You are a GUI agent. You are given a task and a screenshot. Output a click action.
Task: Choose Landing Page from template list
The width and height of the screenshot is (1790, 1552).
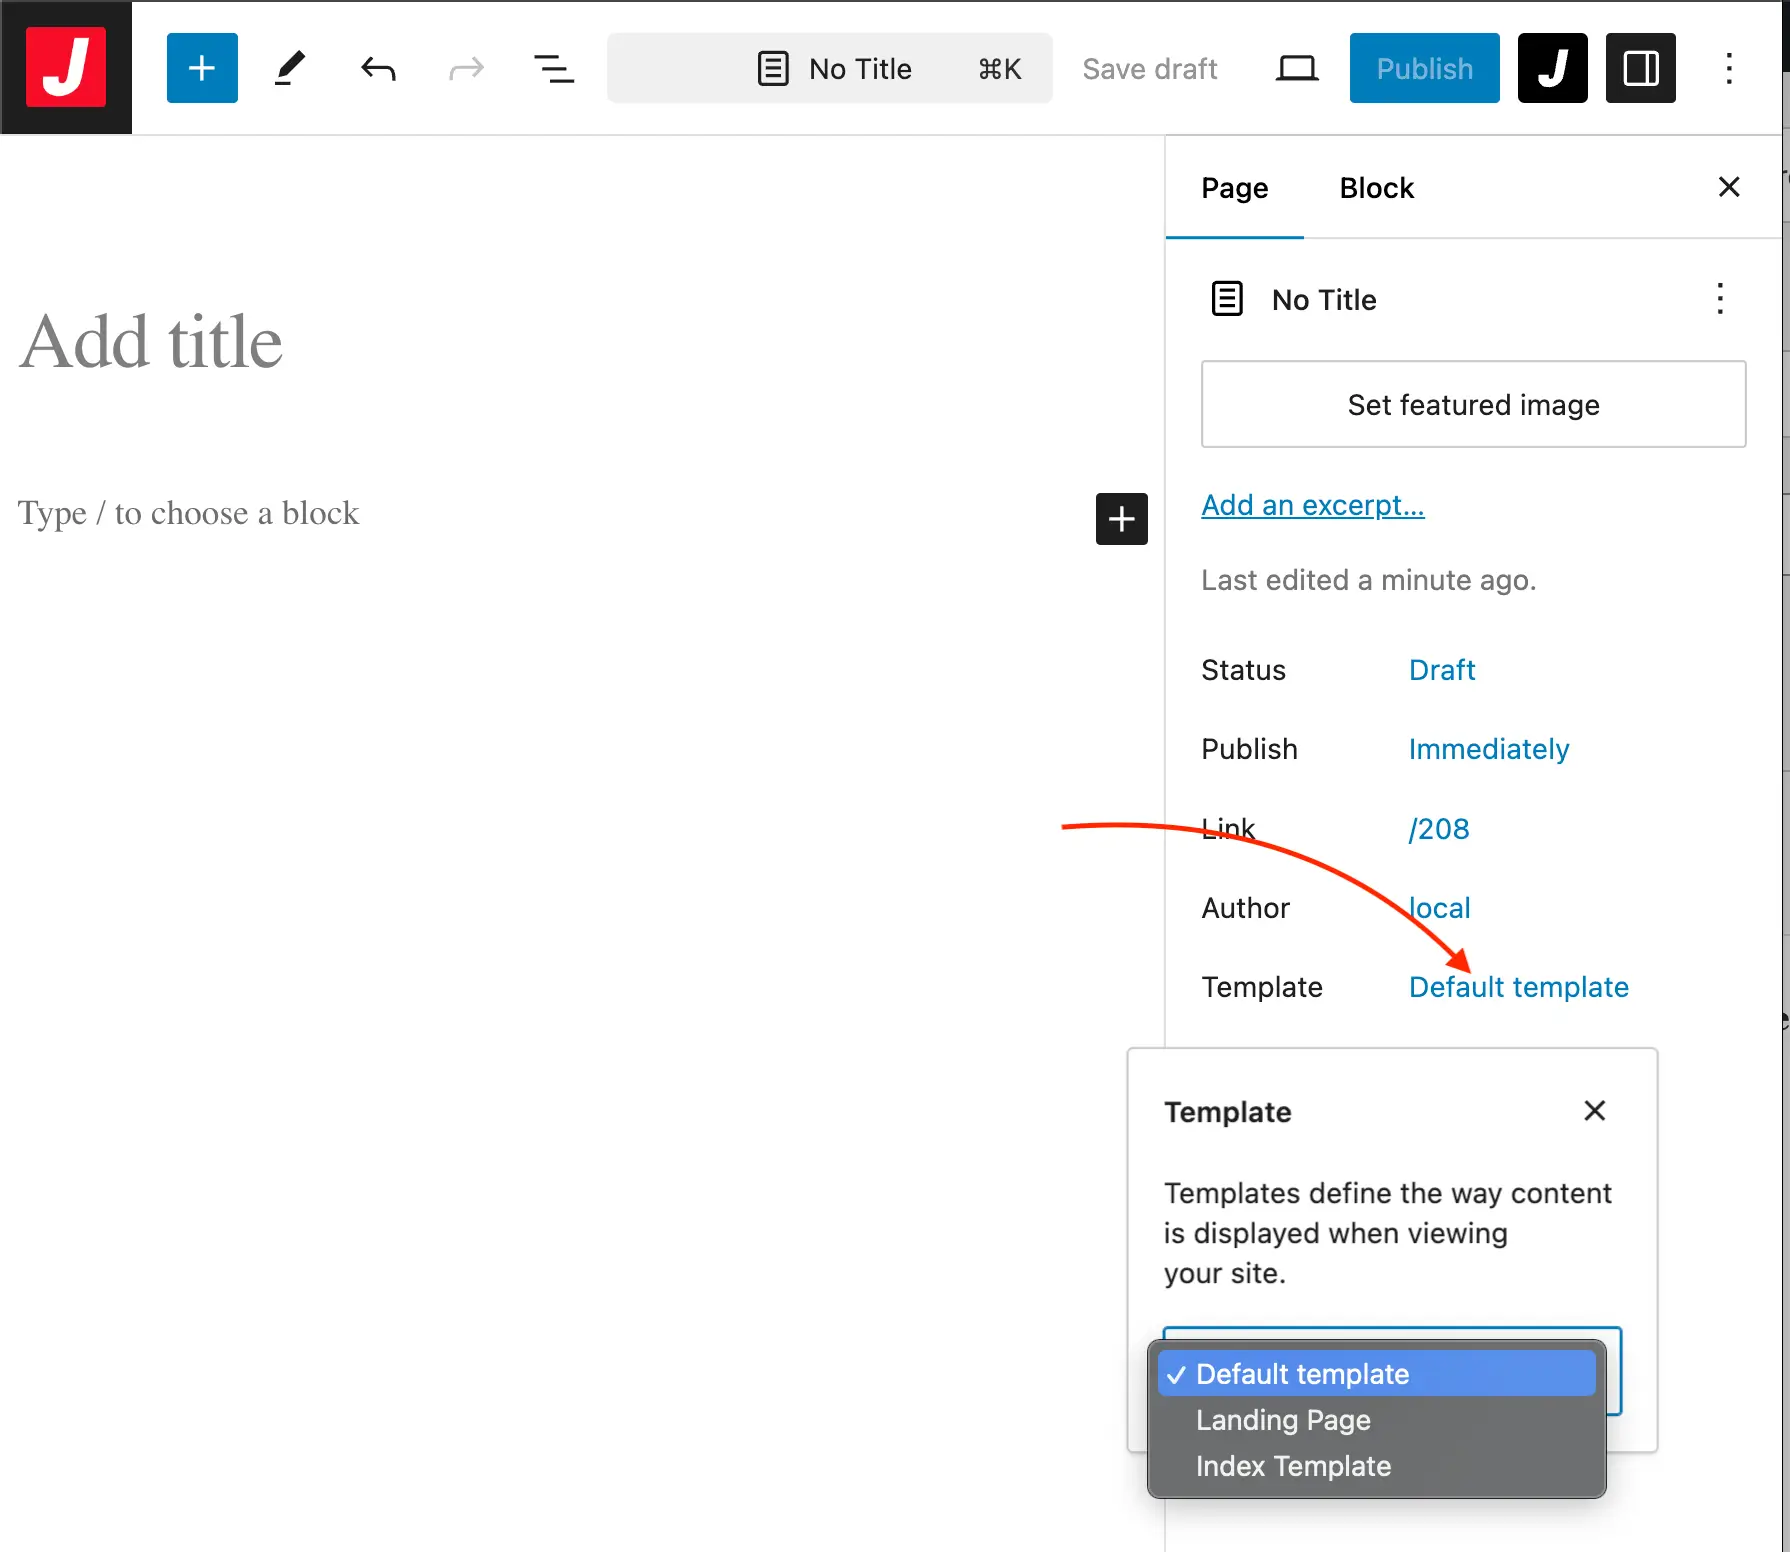pyautogui.click(x=1283, y=1420)
